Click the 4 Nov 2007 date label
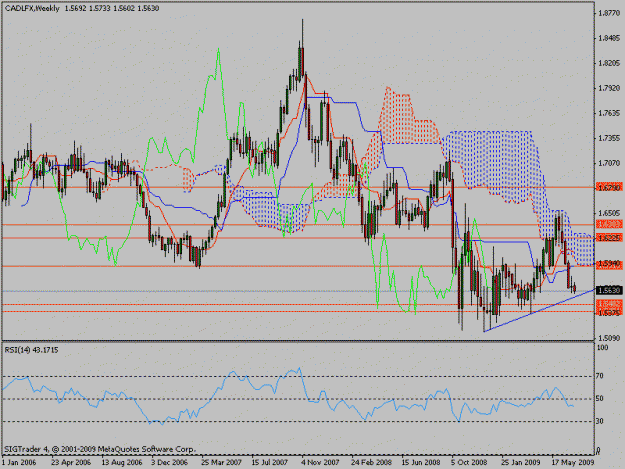 [320, 463]
